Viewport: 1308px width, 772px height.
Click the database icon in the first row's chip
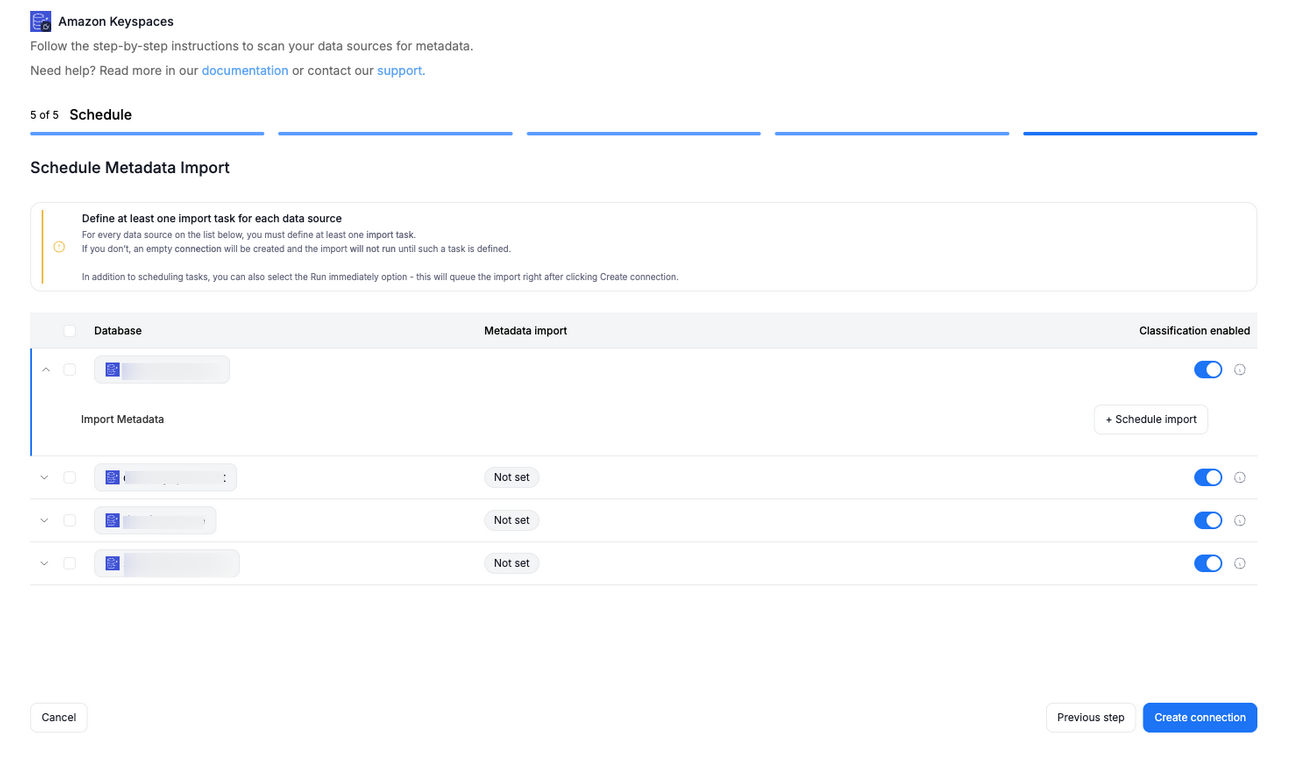pos(113,370)
